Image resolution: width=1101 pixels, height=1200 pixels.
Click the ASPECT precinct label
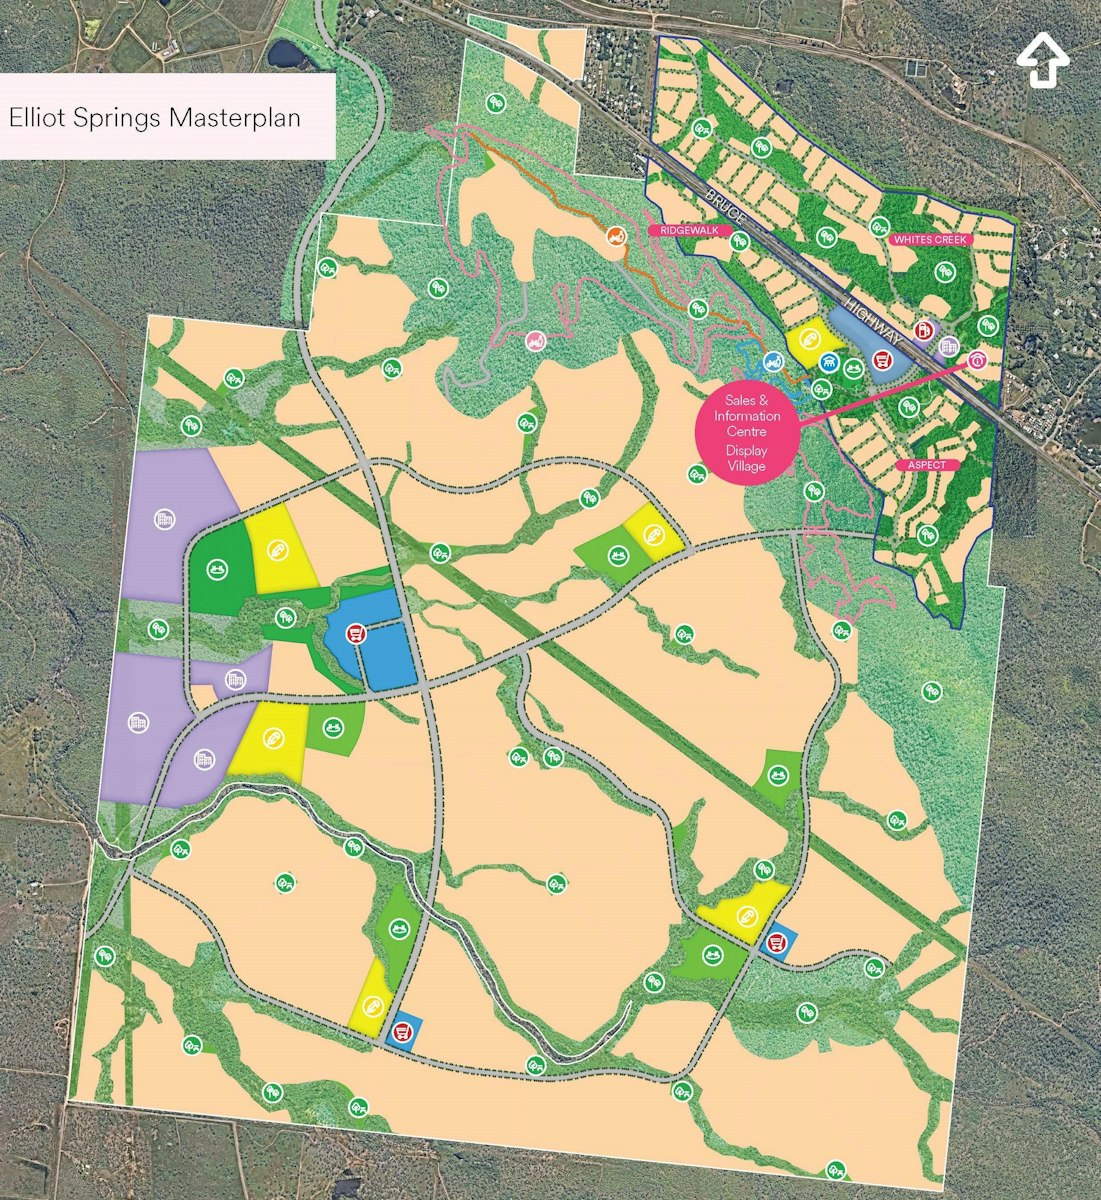(927, 465)
